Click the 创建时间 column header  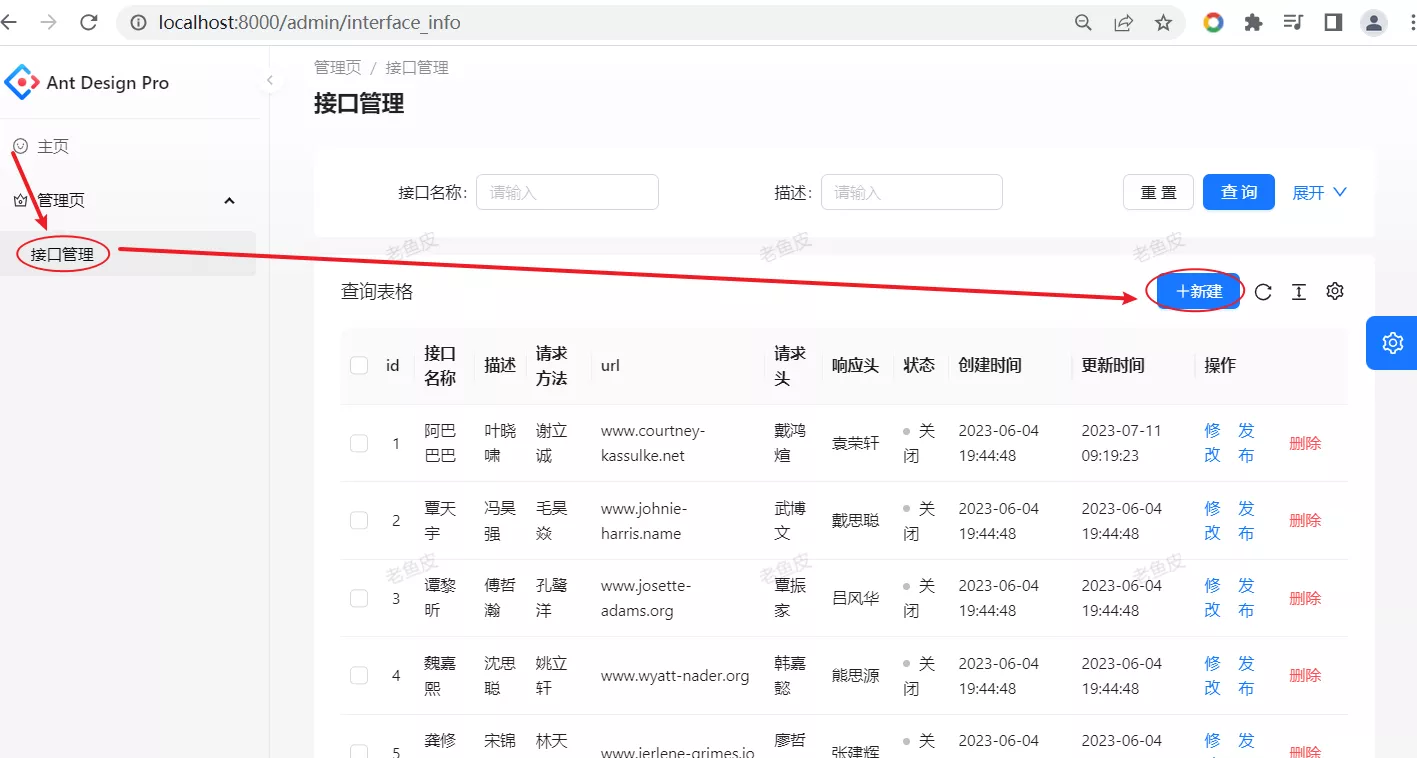pos(990,366)
